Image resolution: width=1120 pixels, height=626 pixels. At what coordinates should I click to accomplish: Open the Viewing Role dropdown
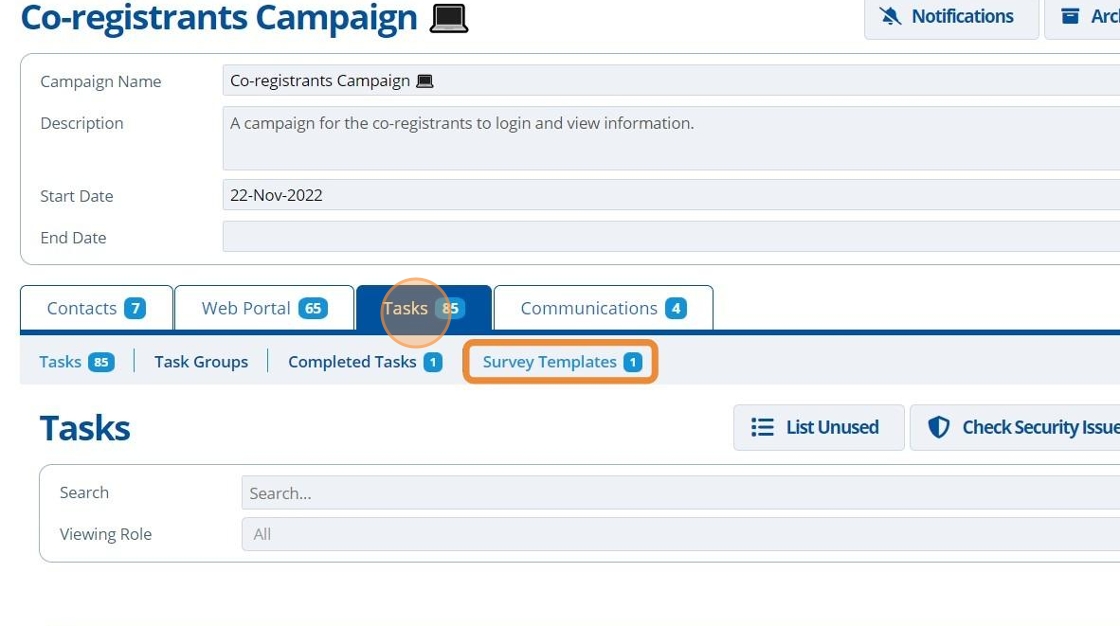pos(681,535)
